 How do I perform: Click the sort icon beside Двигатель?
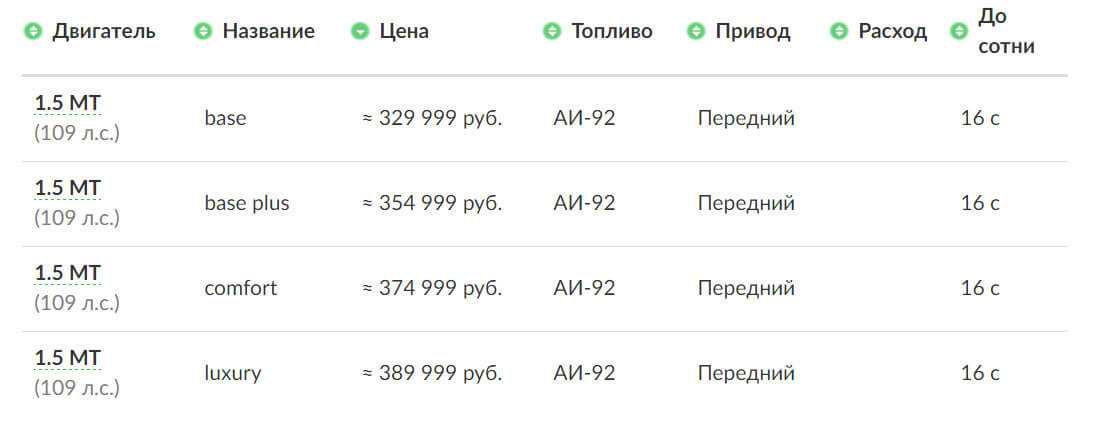coord(32,32)
